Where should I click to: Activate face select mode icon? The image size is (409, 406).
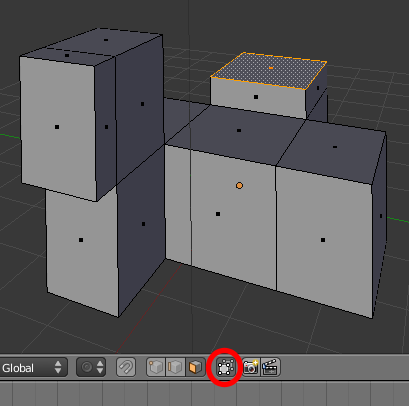coord(195,367)
